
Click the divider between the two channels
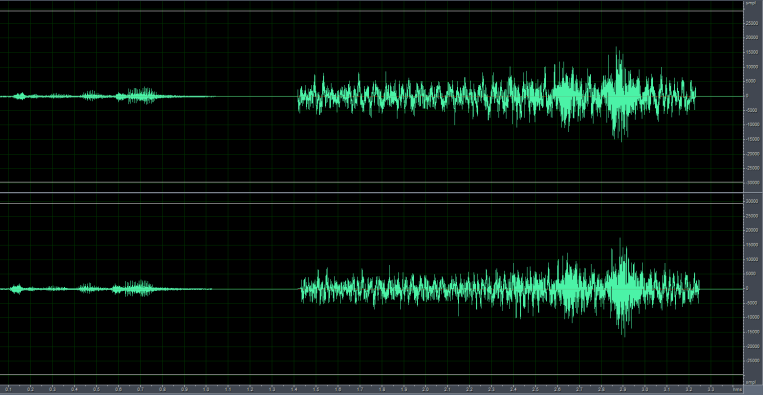click(372, 193)
